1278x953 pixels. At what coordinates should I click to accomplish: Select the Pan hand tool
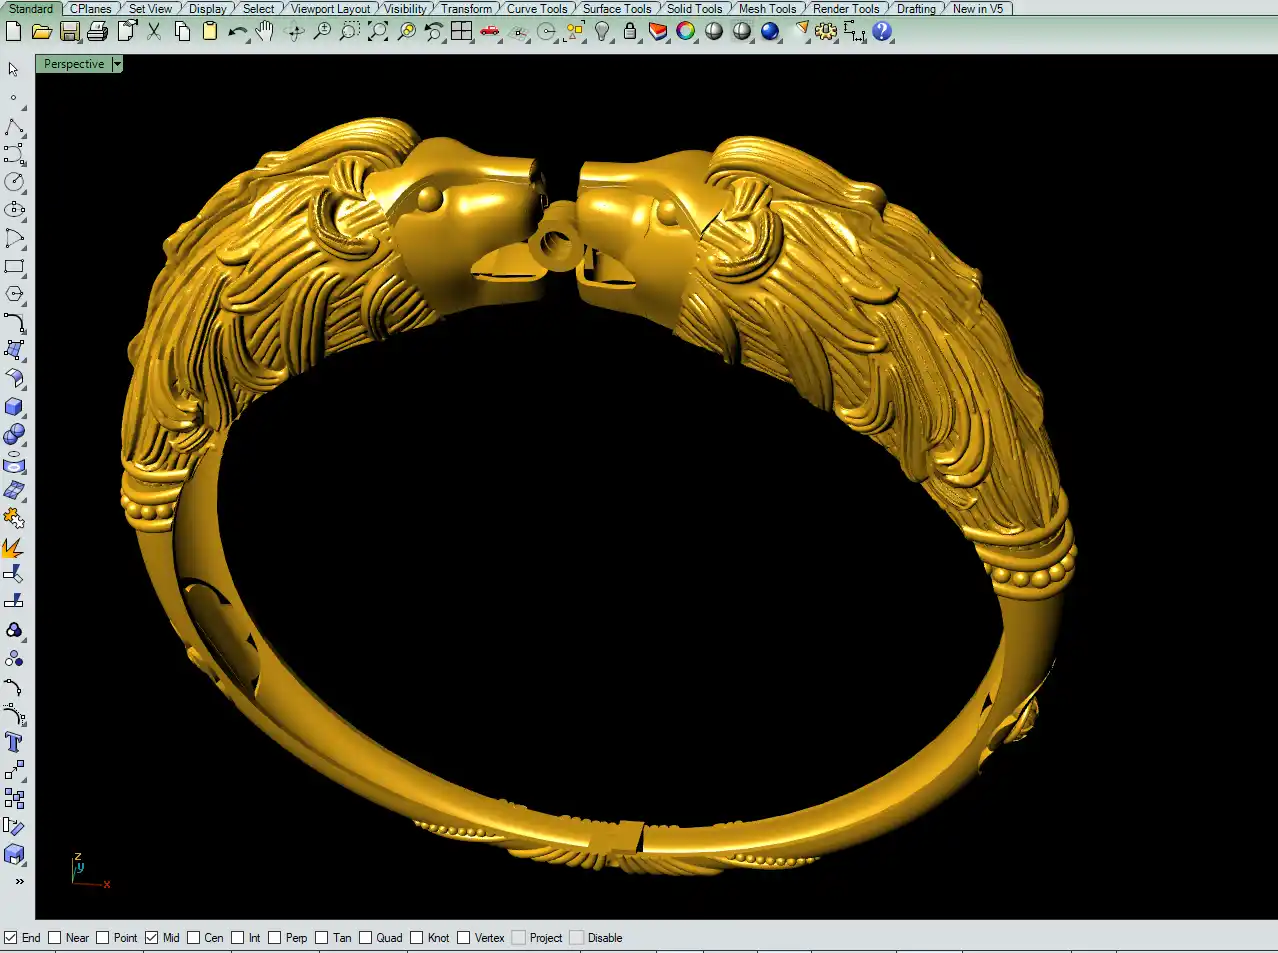coord(265,31)
